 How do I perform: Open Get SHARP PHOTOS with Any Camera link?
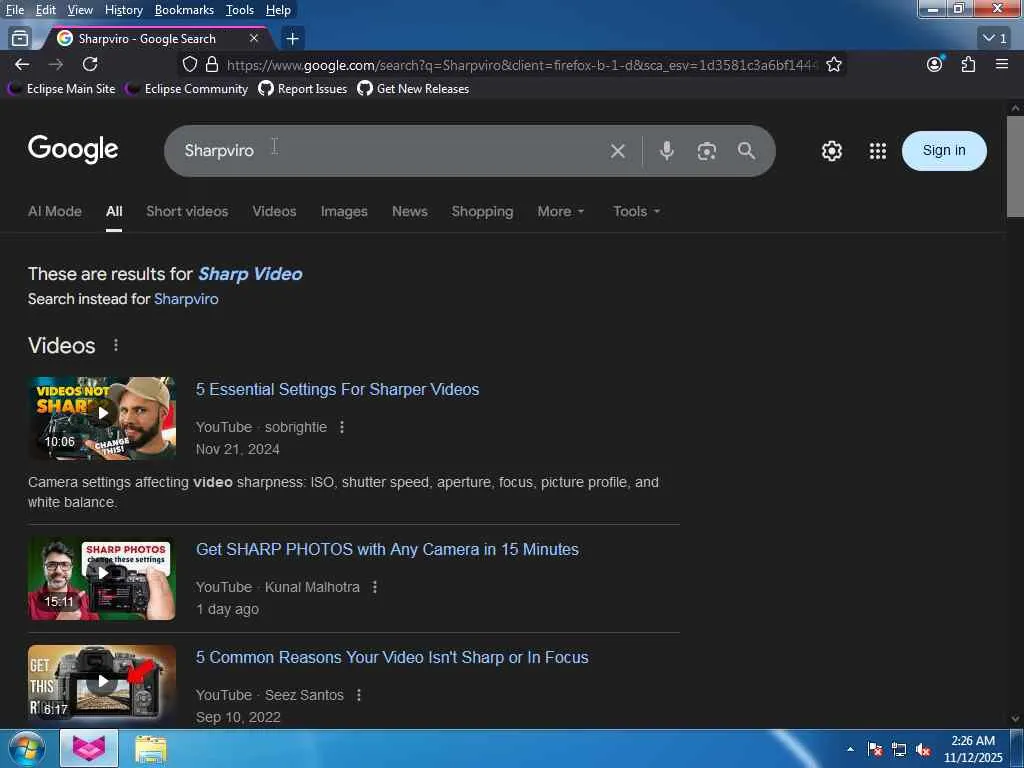387,549
